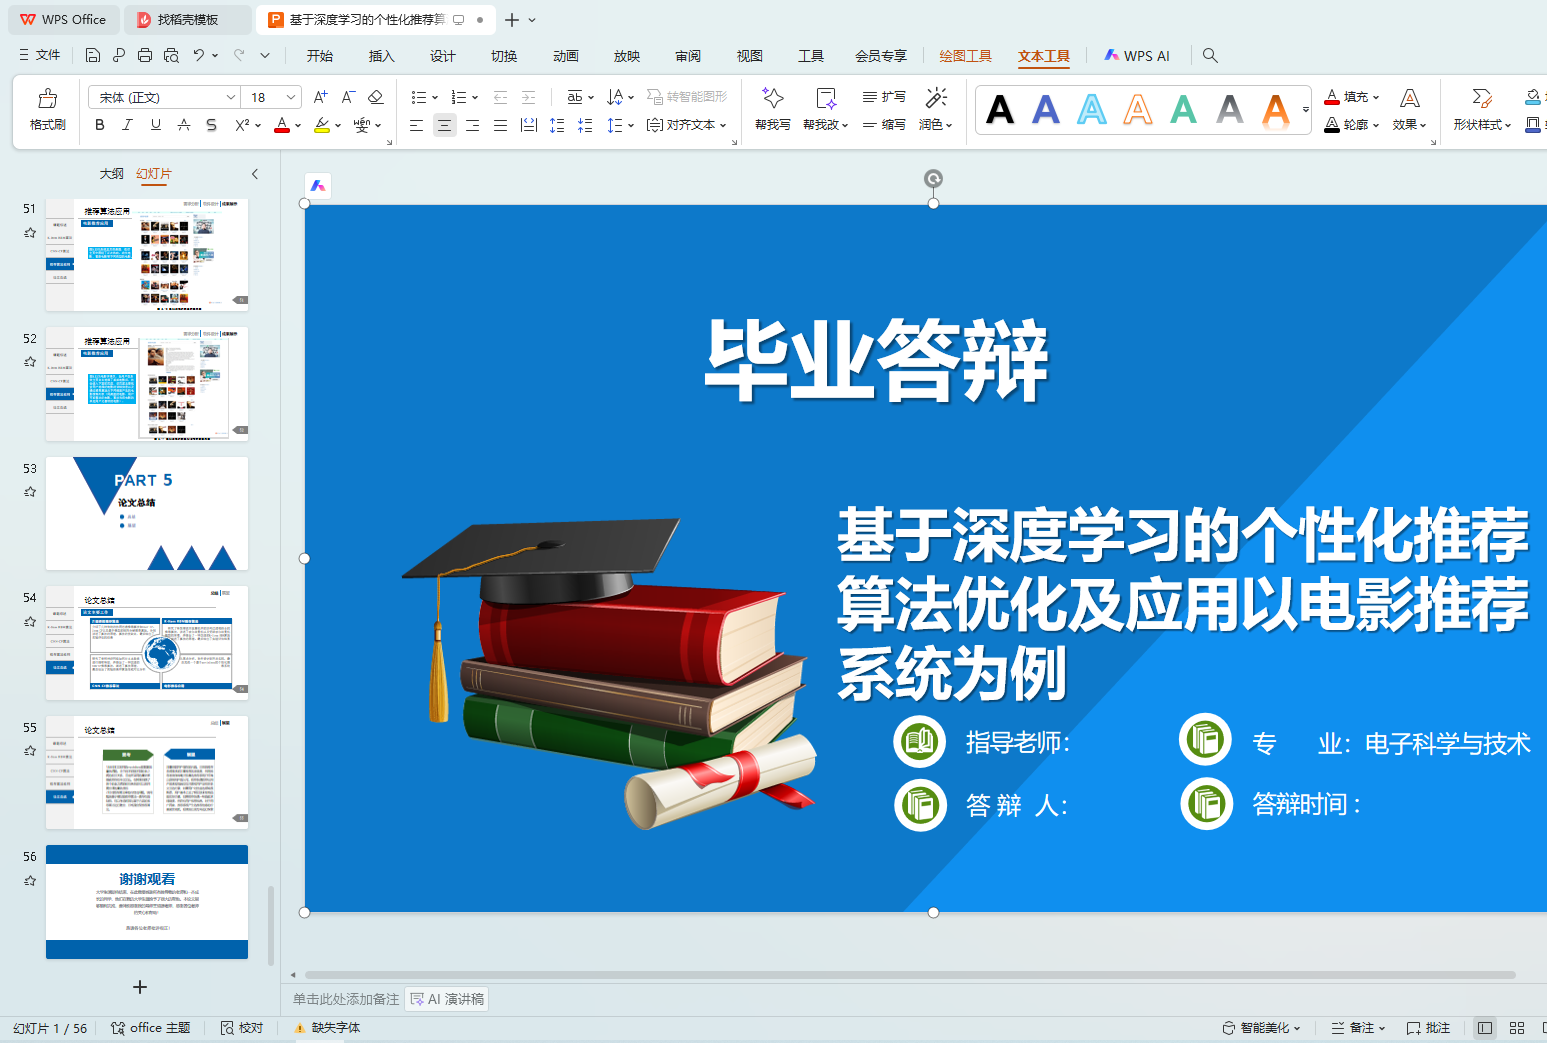Switch to the 大纲 outline tab
Image resolution: width=1547 pixels, height=1043 pixels.
coord(112,174)
